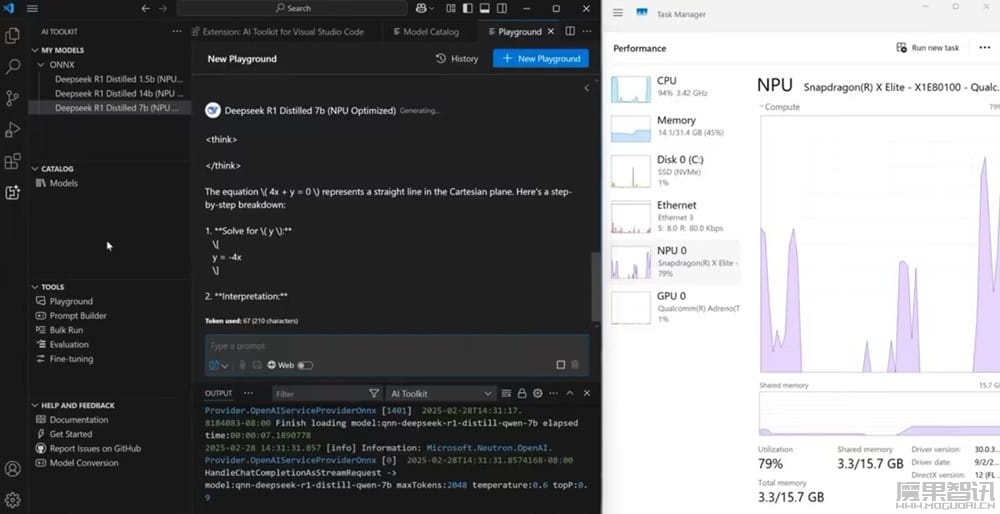The width and height of the screenshot is (1000, 514).
Task: Open output log level settings gear
Action: click(538, 393)
